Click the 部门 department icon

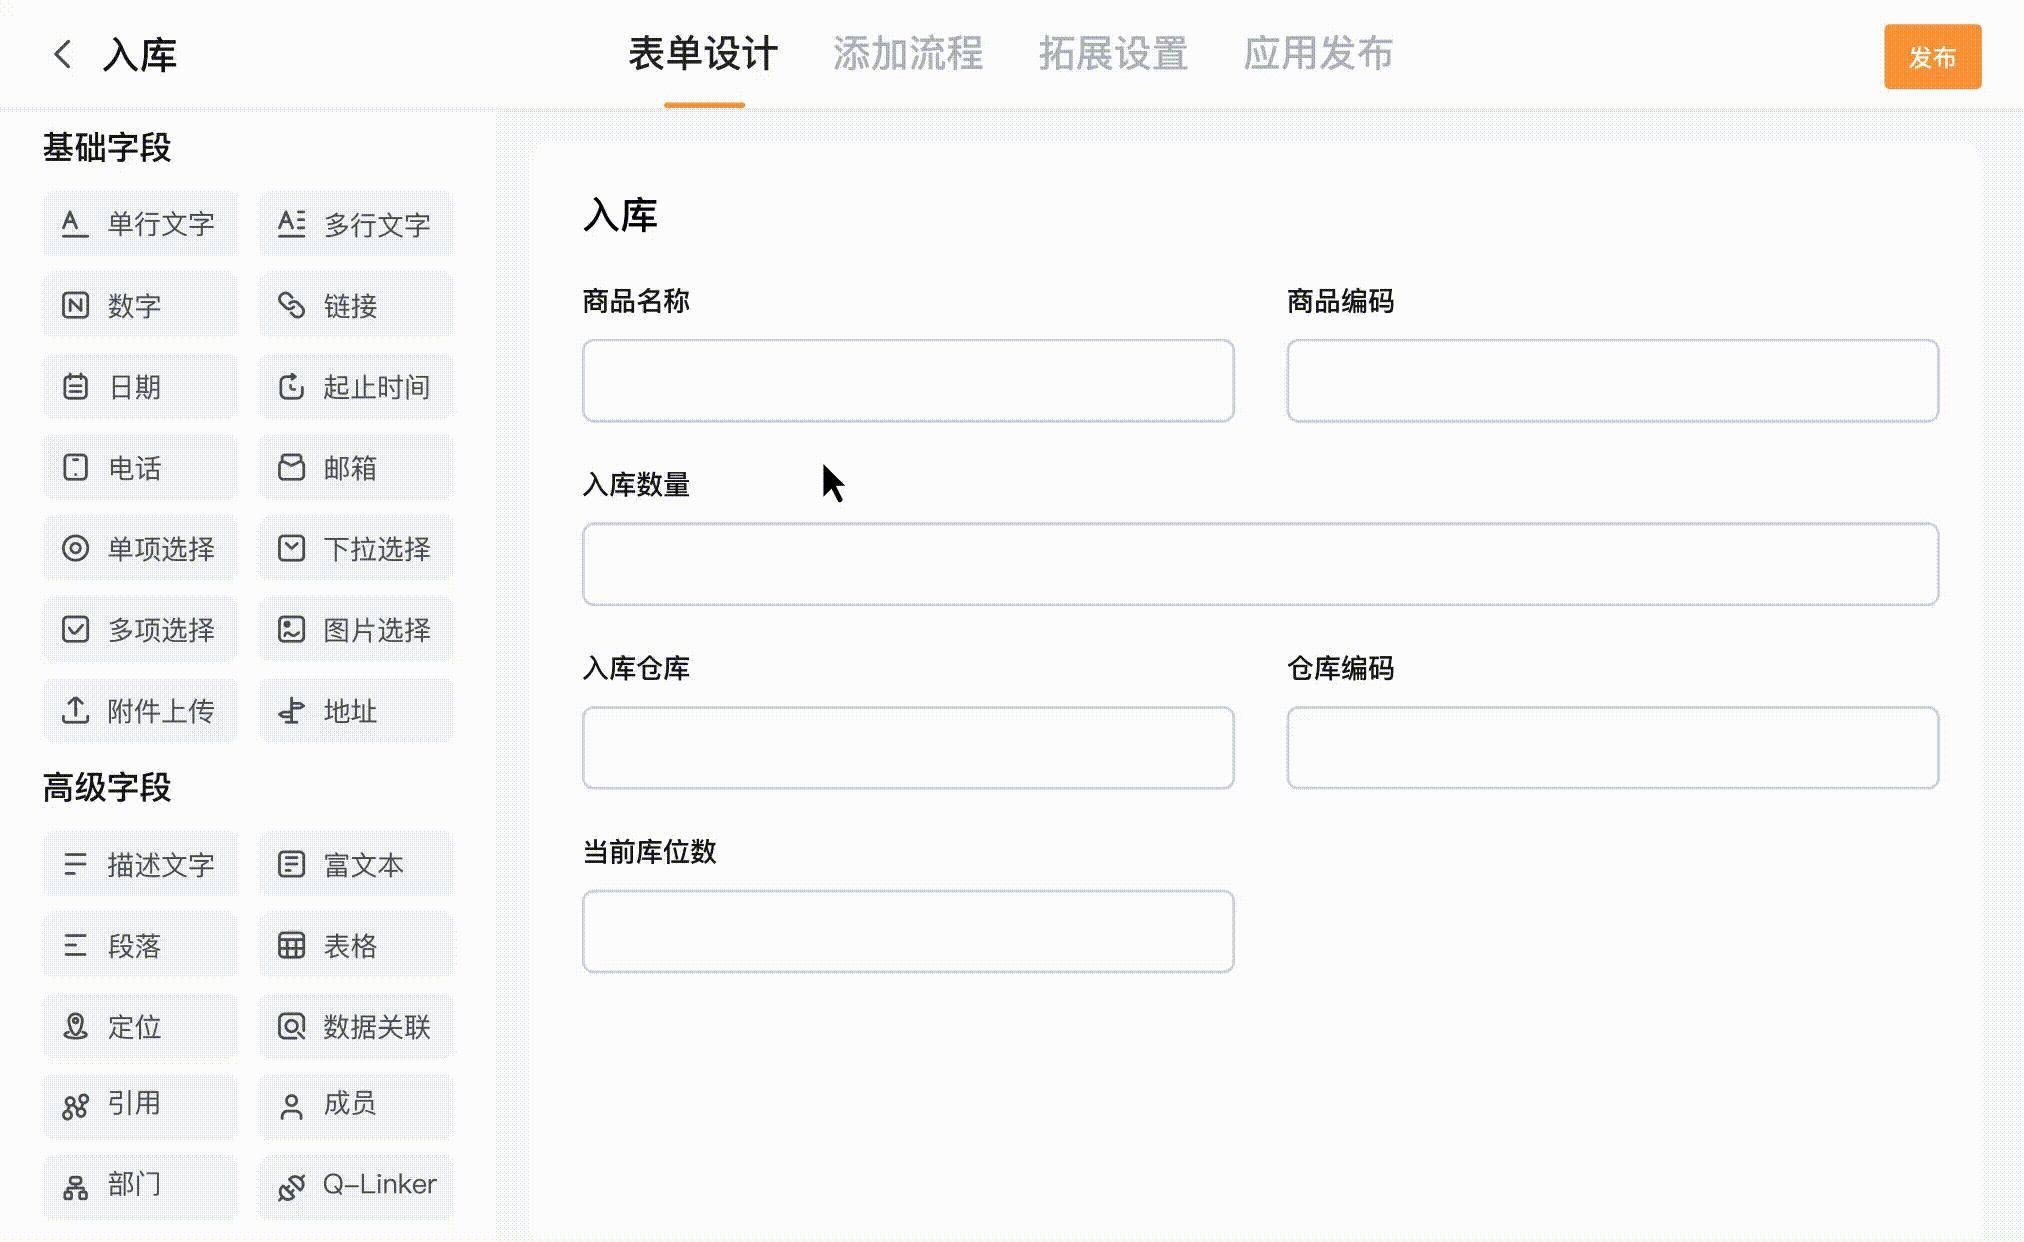tap(75, 1187)
